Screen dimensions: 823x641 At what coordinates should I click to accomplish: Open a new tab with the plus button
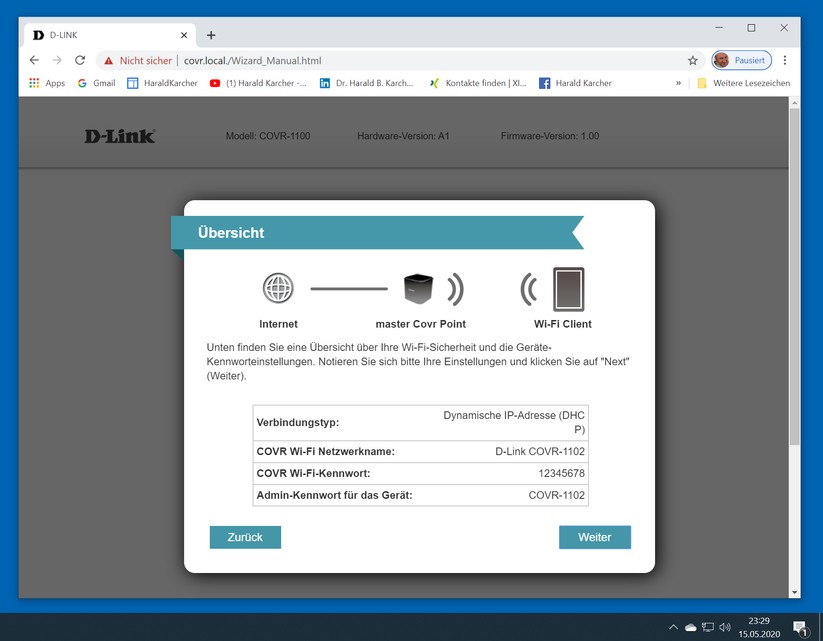pos(211,35)
